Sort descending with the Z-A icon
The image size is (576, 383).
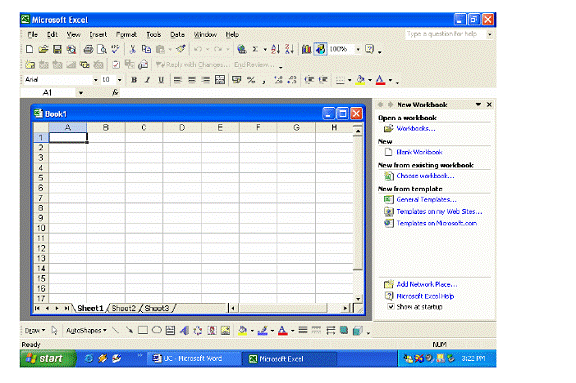point(289,49)
